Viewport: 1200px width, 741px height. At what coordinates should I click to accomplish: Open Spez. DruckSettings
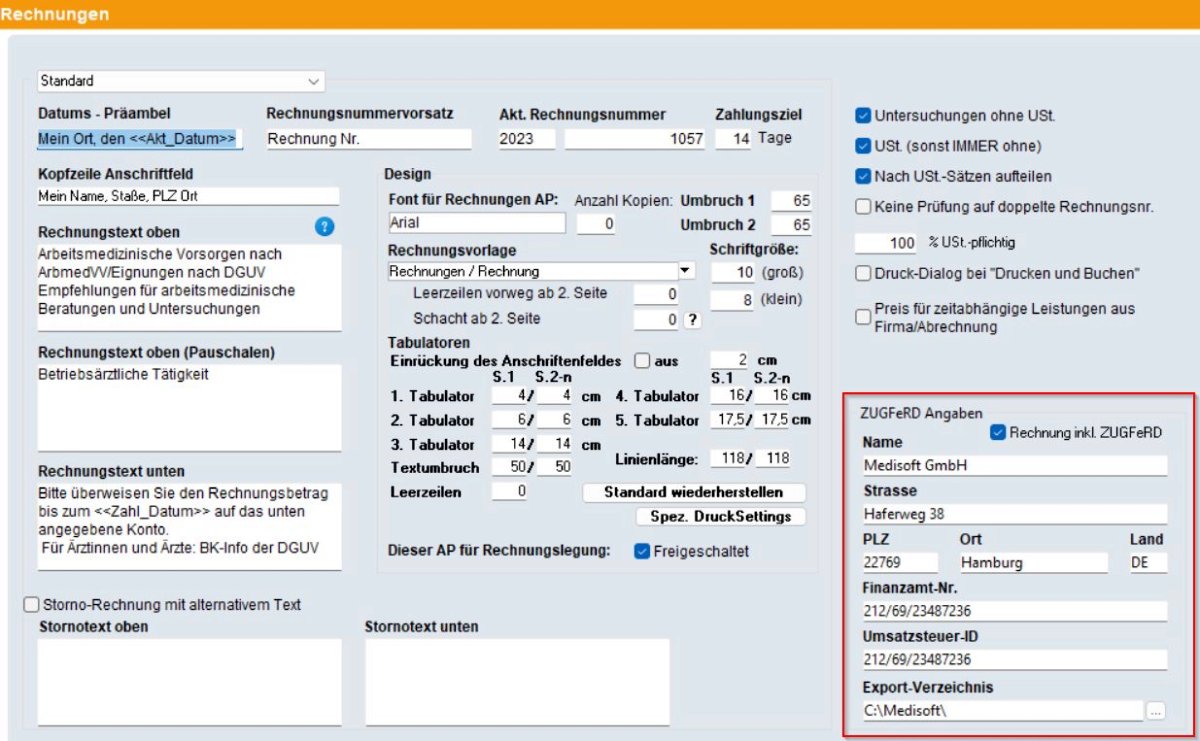[720, 516]
